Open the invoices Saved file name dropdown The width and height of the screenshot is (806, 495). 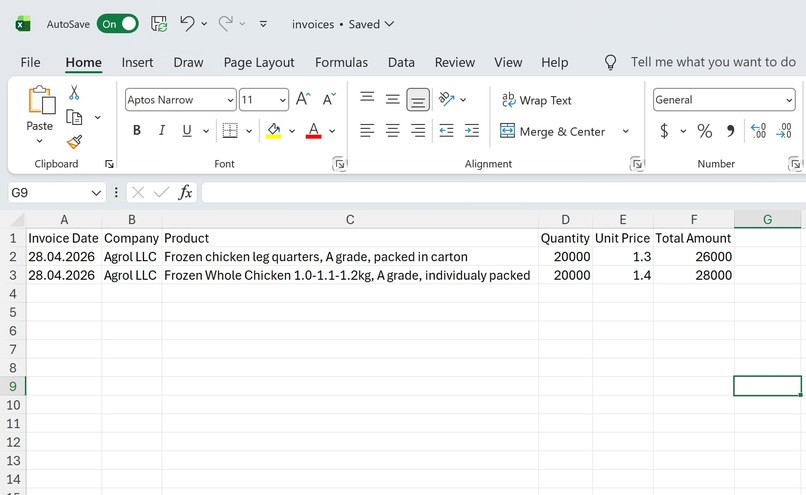(343, 24)
